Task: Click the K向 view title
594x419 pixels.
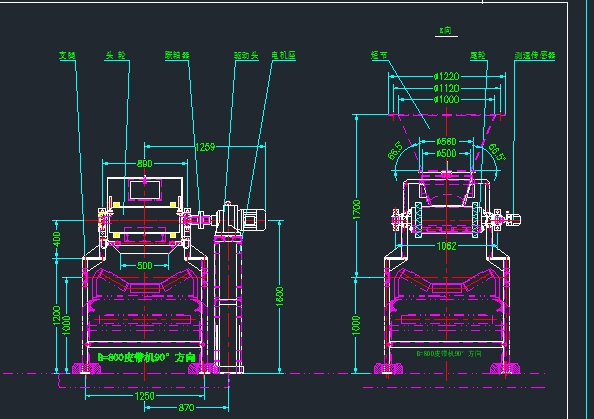Action: click(x=446, y=30)
